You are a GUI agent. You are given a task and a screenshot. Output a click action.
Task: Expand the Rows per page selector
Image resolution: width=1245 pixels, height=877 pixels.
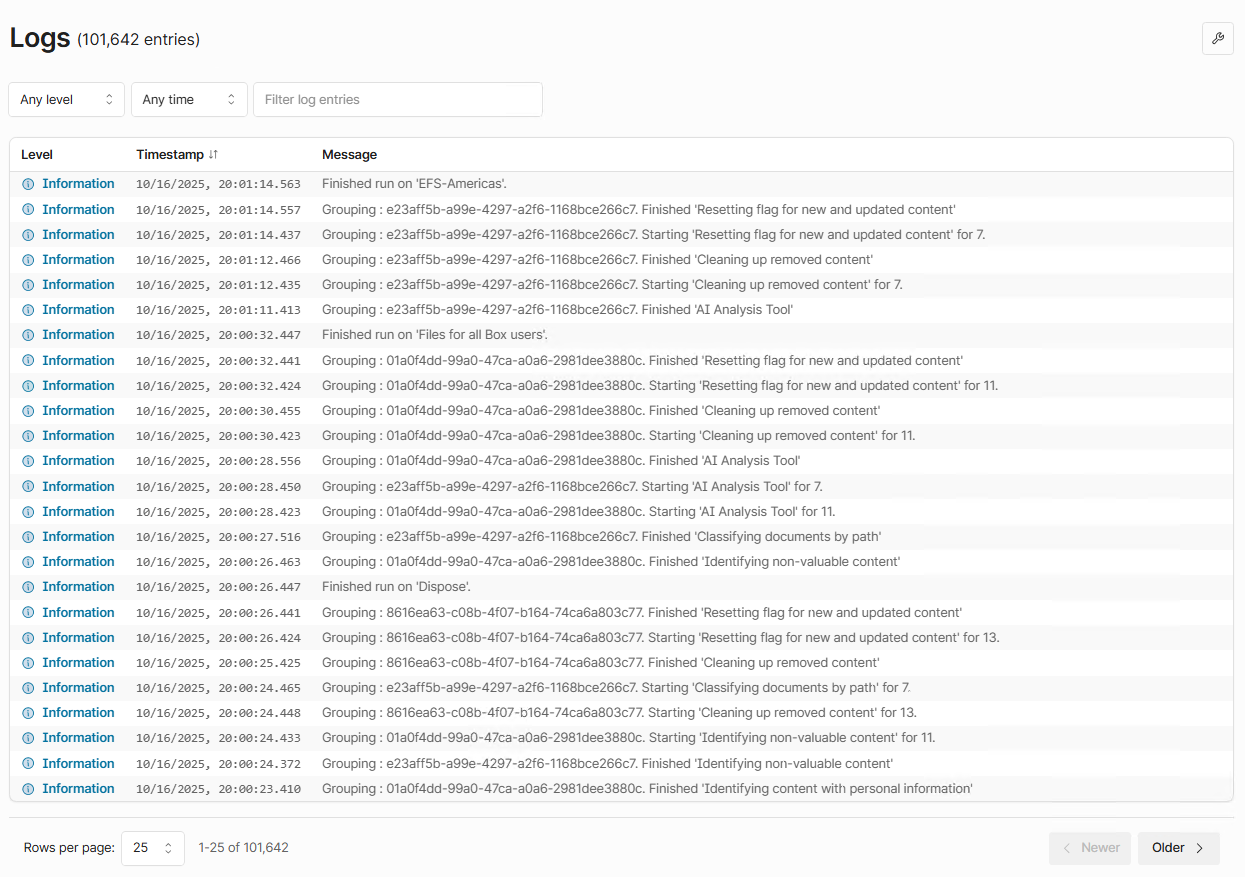[152, 847]
